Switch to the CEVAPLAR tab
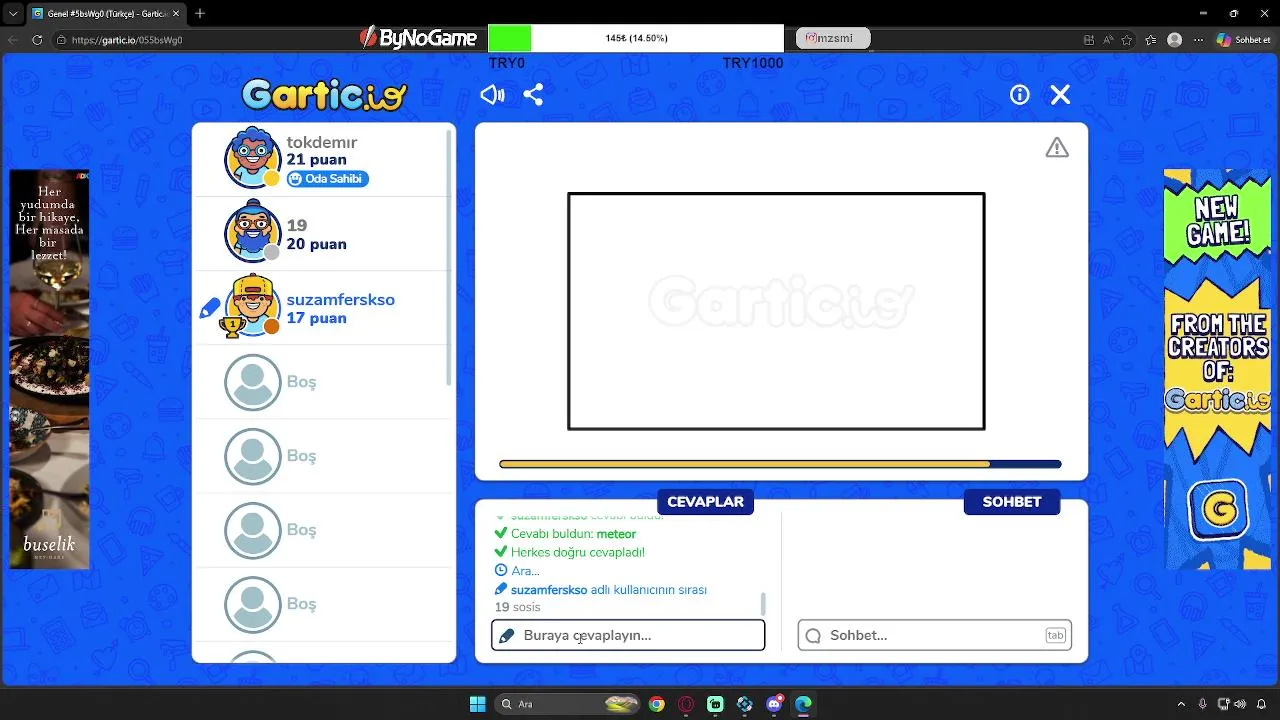The image size is (1280, 720). [705, 502]
